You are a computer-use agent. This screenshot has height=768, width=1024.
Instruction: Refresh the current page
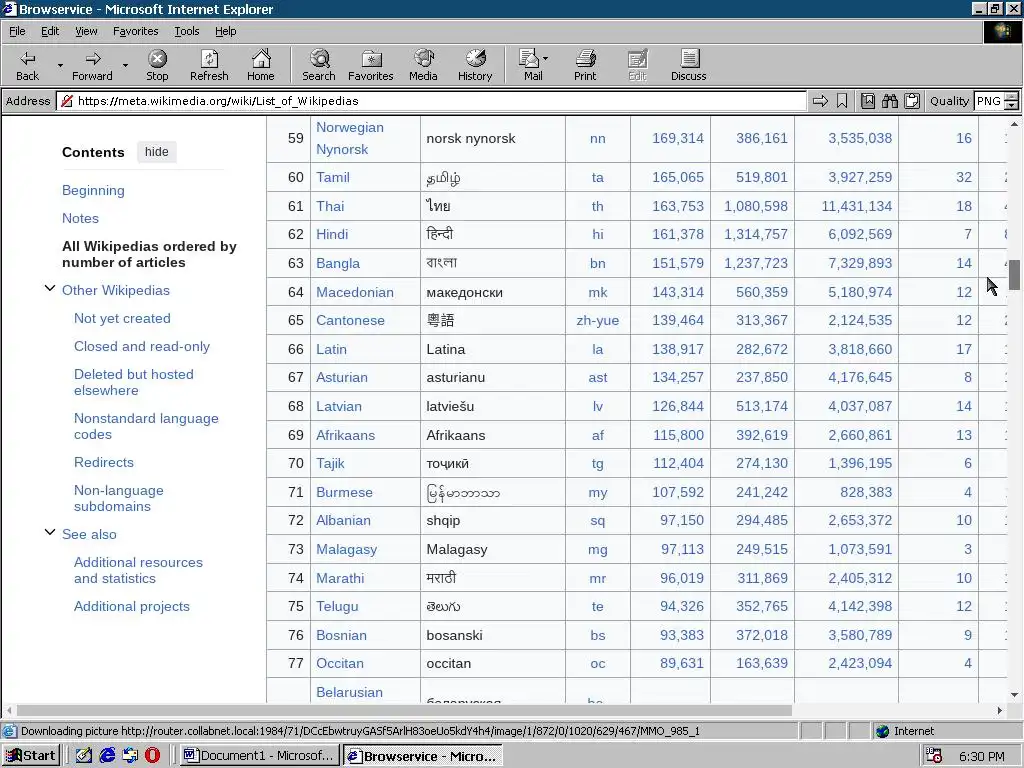pyautogui.click(x=209, y=65)
